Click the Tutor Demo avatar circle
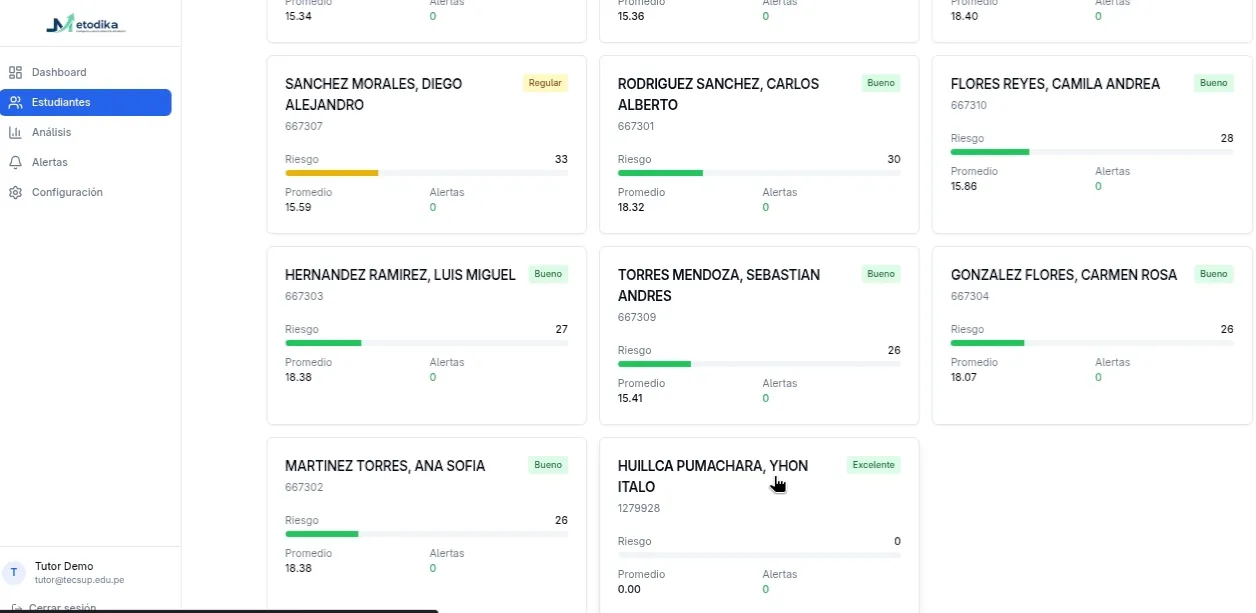Image resolution: width=1256 pixels, height=613 pixels. coord(13,571)
